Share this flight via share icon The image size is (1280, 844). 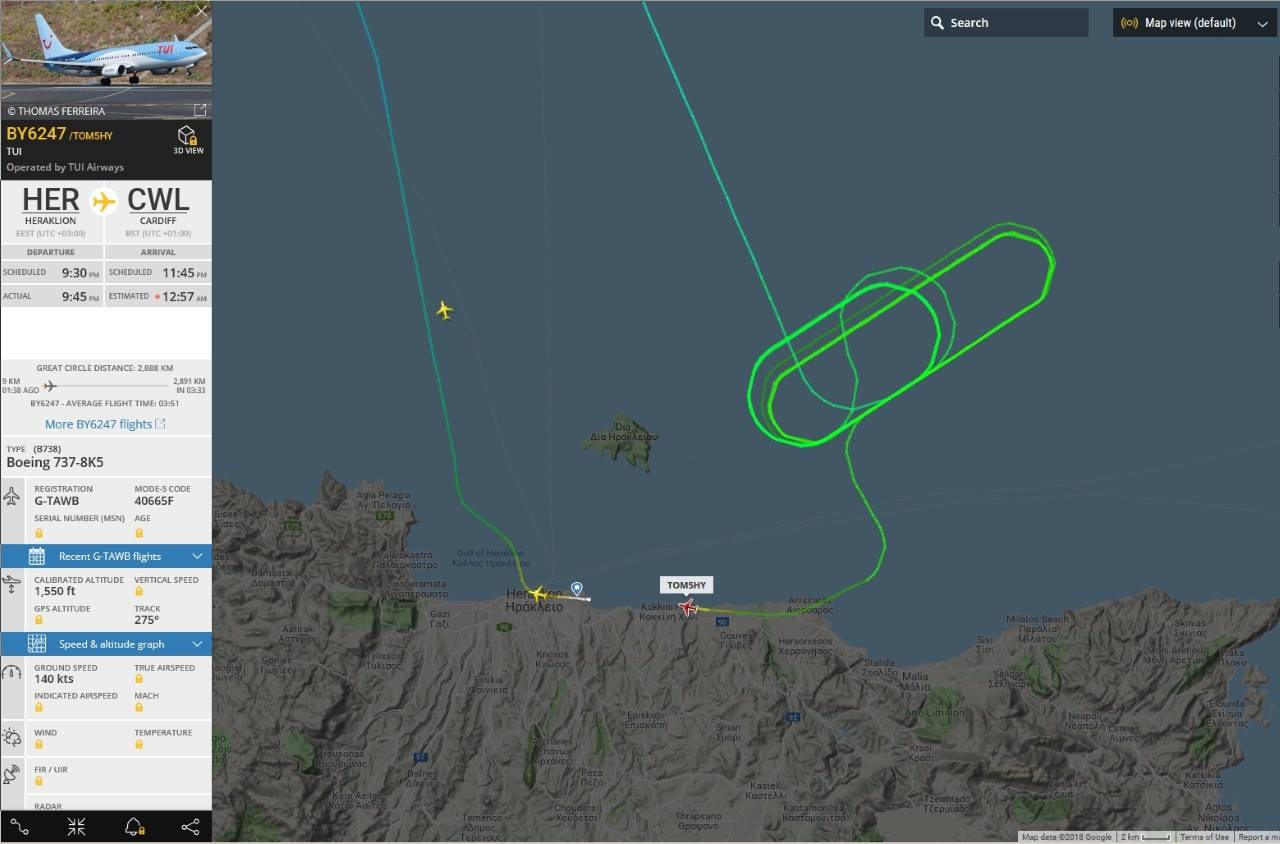click(190, 826)
